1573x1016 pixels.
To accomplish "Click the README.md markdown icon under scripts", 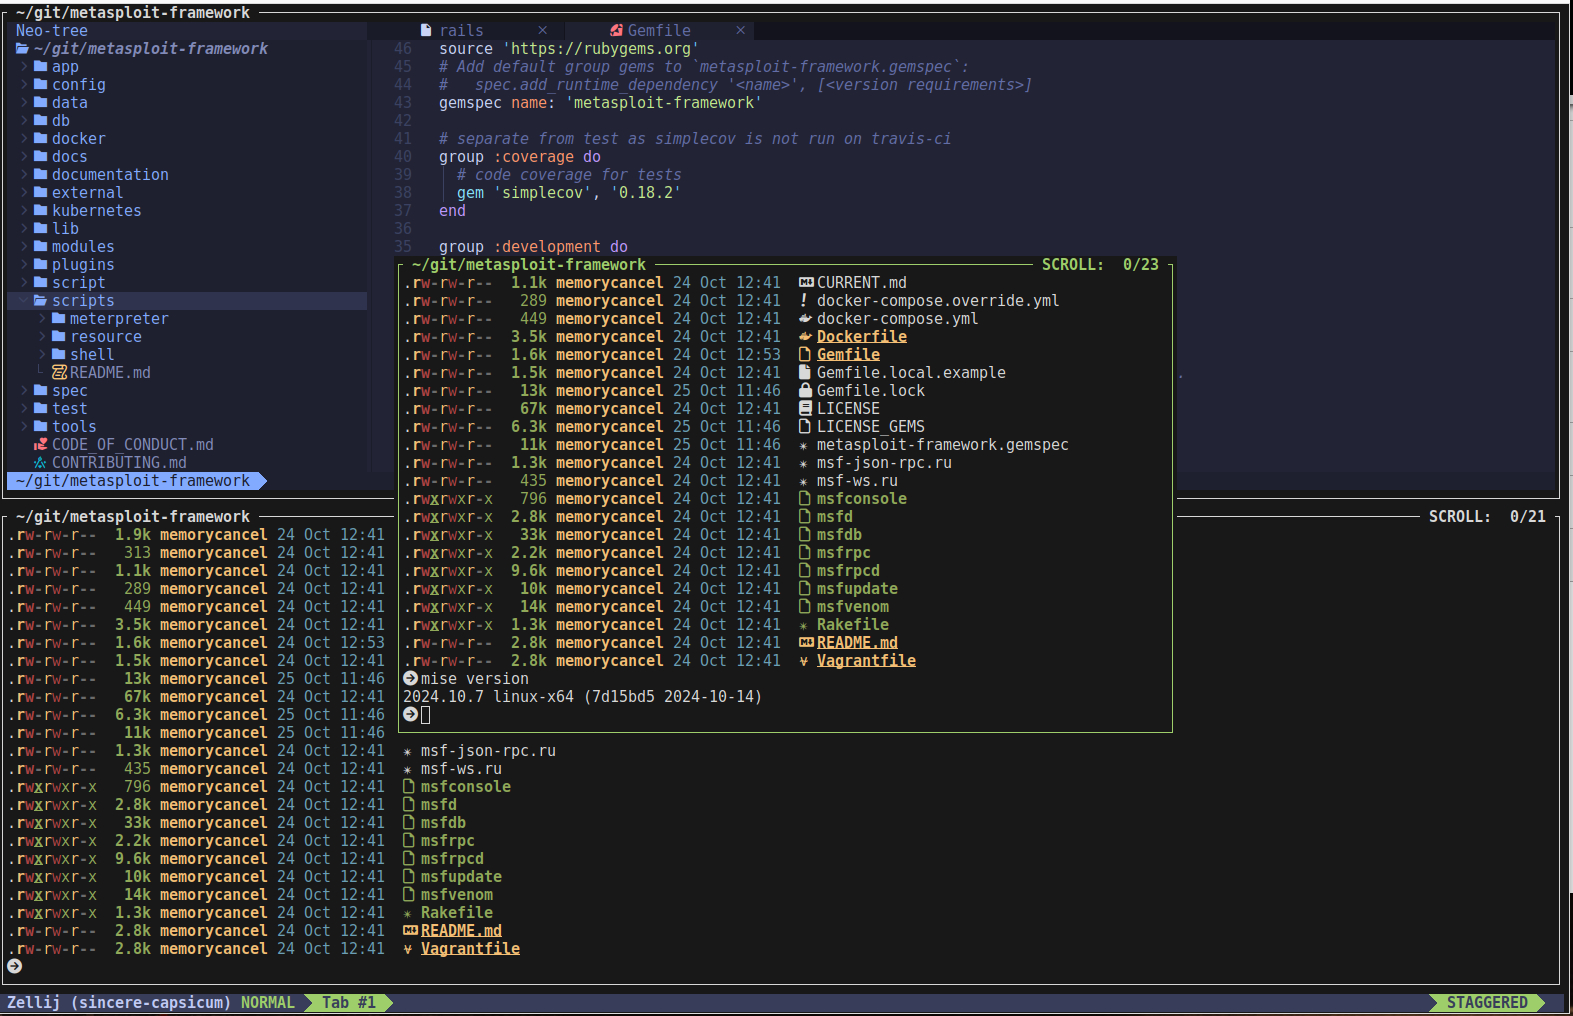I will point(59,373).
